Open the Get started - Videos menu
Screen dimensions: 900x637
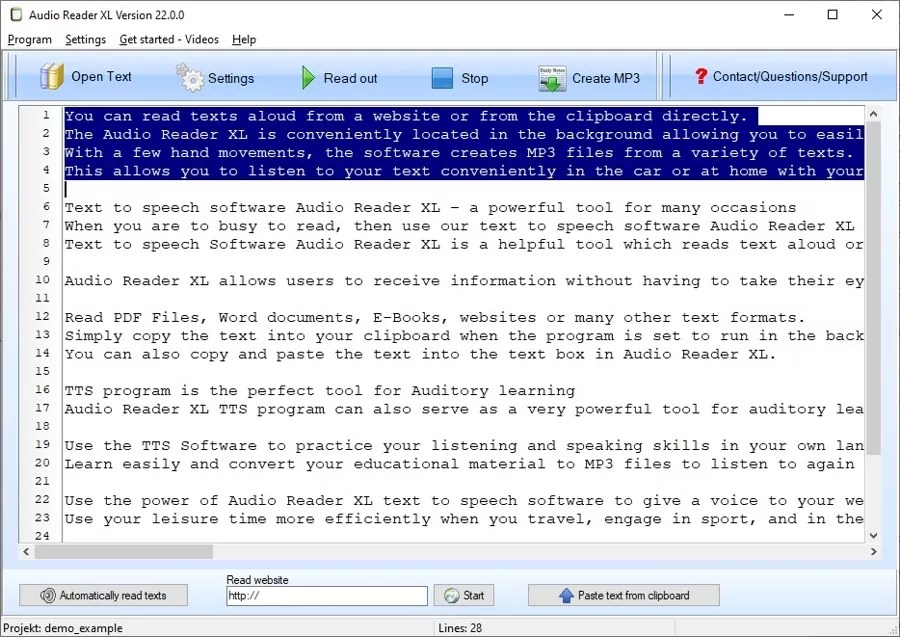(169, 40)
